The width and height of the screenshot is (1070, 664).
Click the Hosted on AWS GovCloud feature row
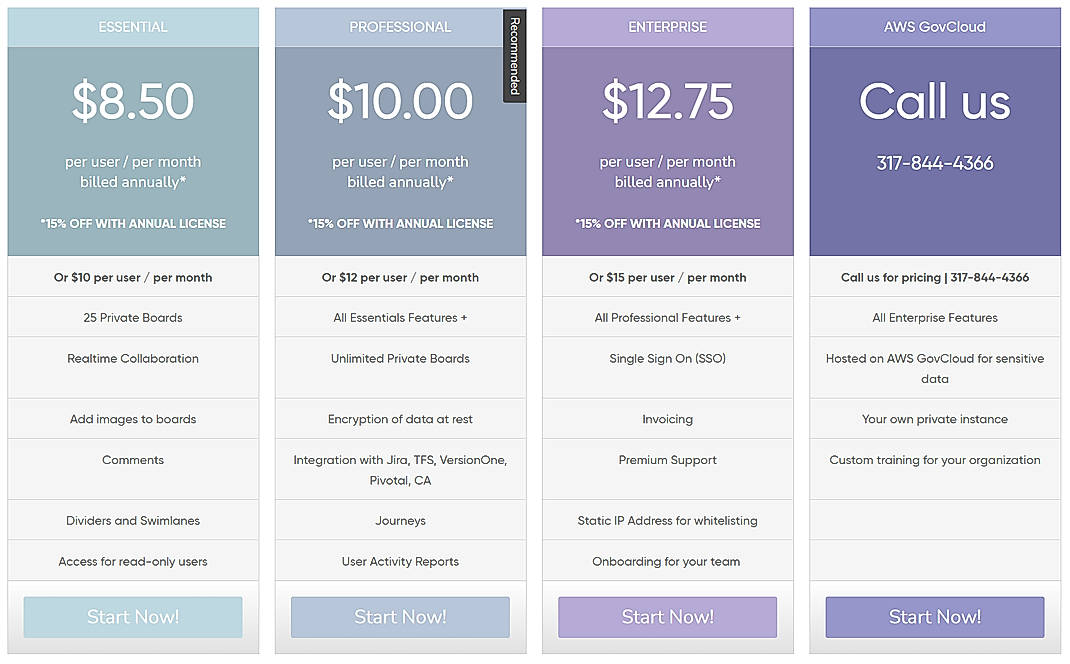(x=934, y=368)
